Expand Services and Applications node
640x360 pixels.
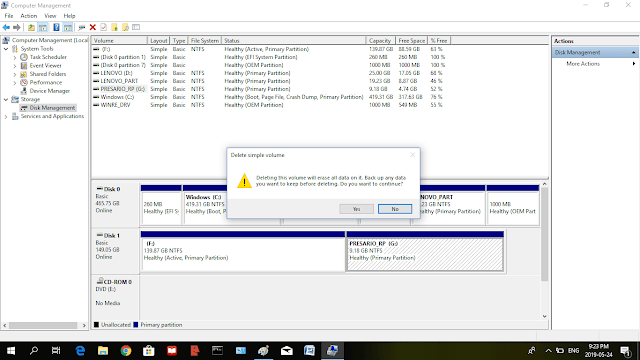[x=6, y=116]
